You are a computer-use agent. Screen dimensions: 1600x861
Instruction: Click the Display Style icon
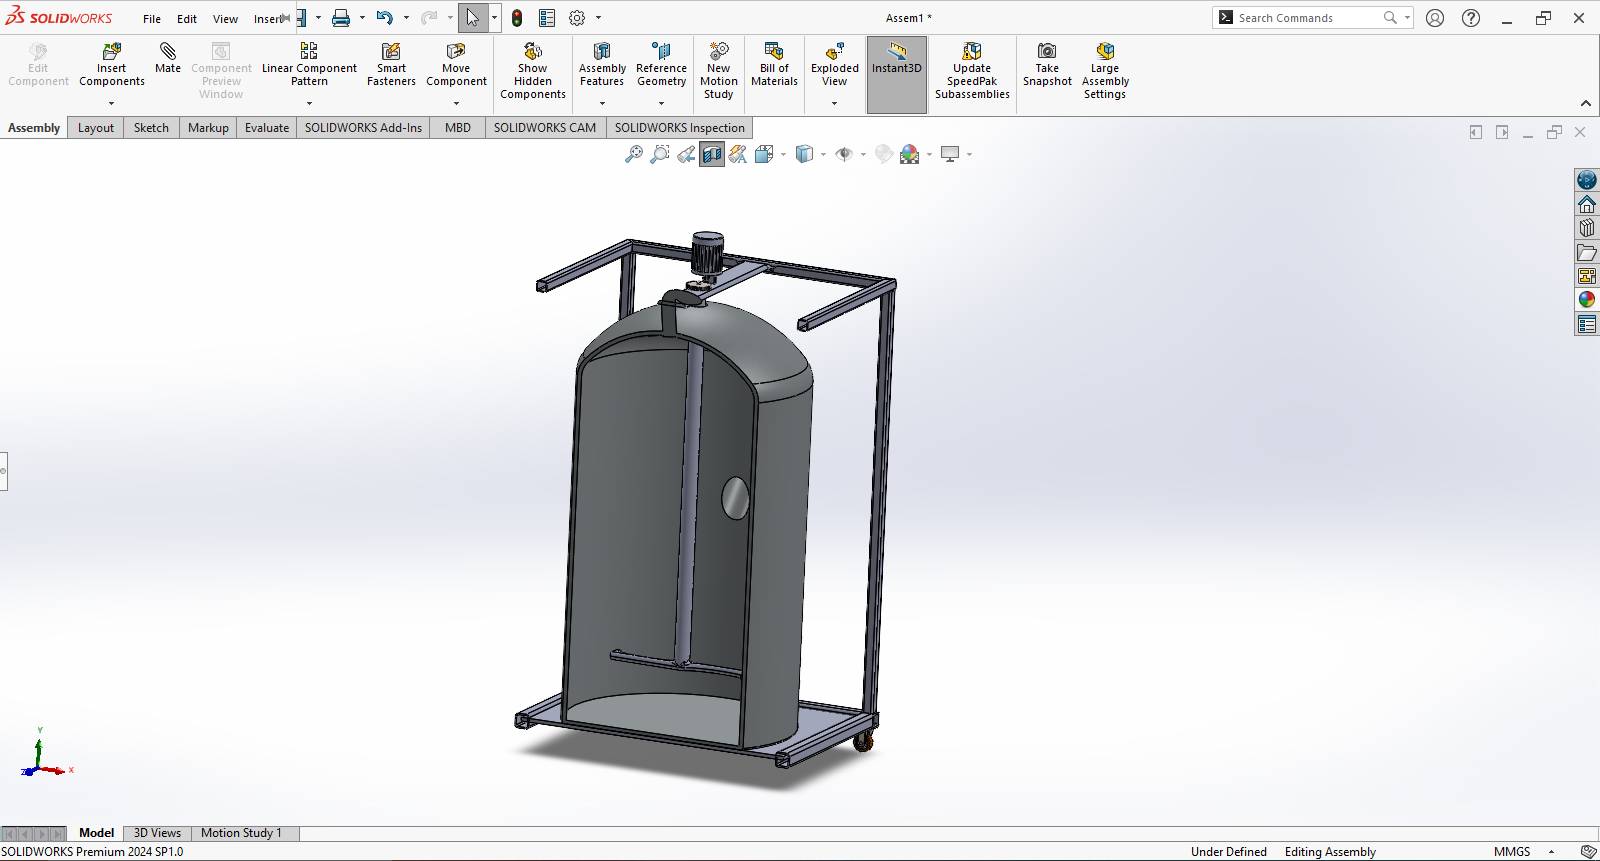pyautogui.click(x=805, y=154)
